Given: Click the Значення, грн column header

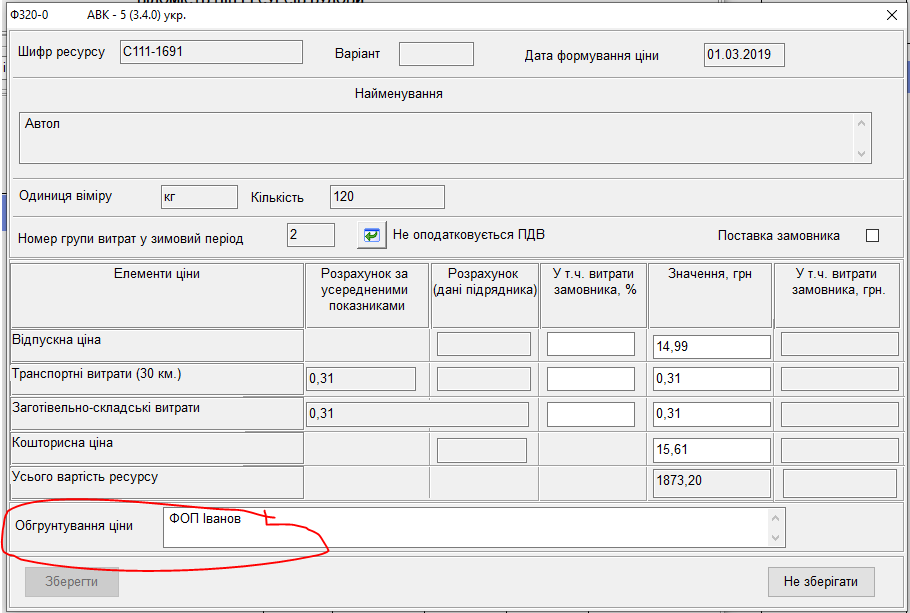Looking at the screenshot, I should pyautogui.click(x=710, y=296).
